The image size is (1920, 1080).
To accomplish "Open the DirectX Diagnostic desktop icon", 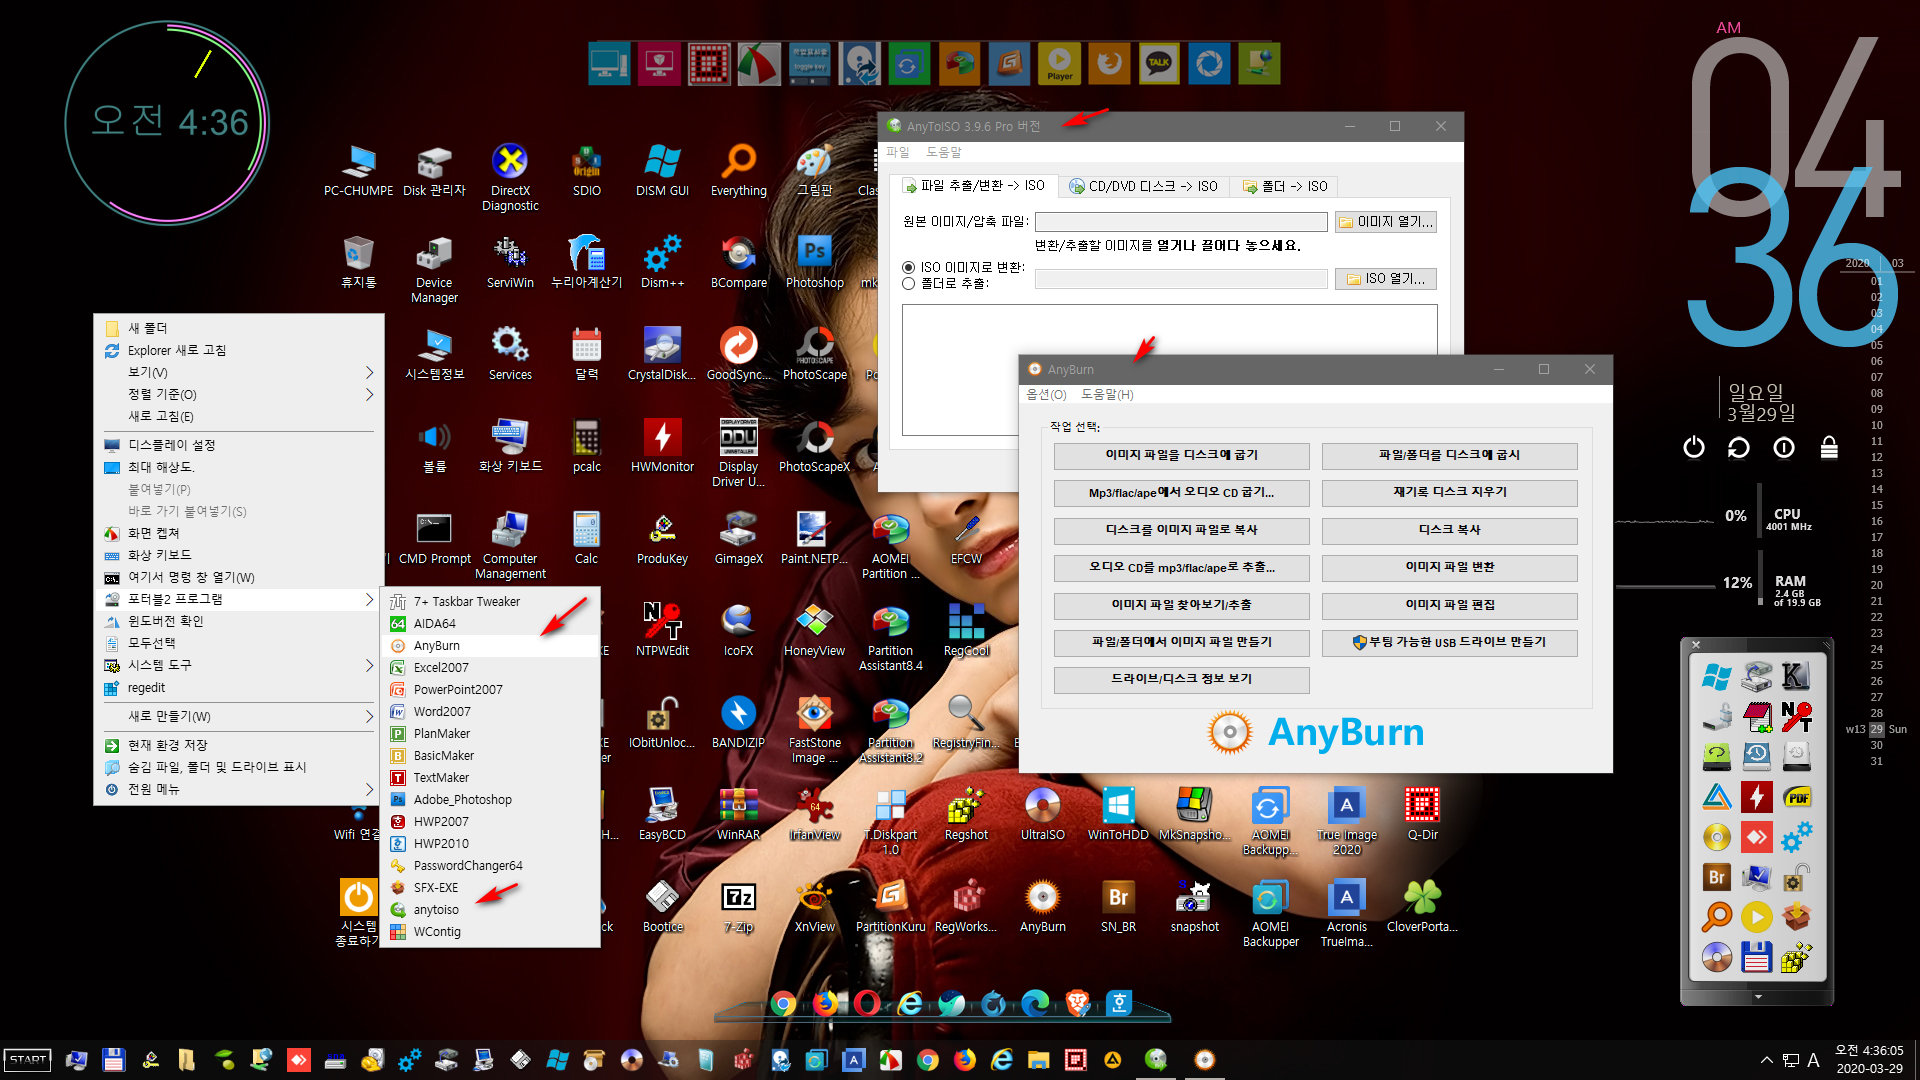I will (x=510, y=177).
